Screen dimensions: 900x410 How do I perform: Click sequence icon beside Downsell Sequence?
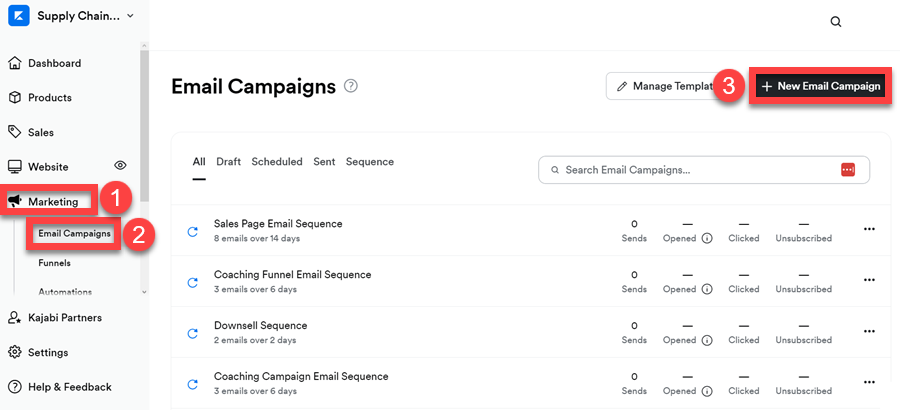pos(193,334)
